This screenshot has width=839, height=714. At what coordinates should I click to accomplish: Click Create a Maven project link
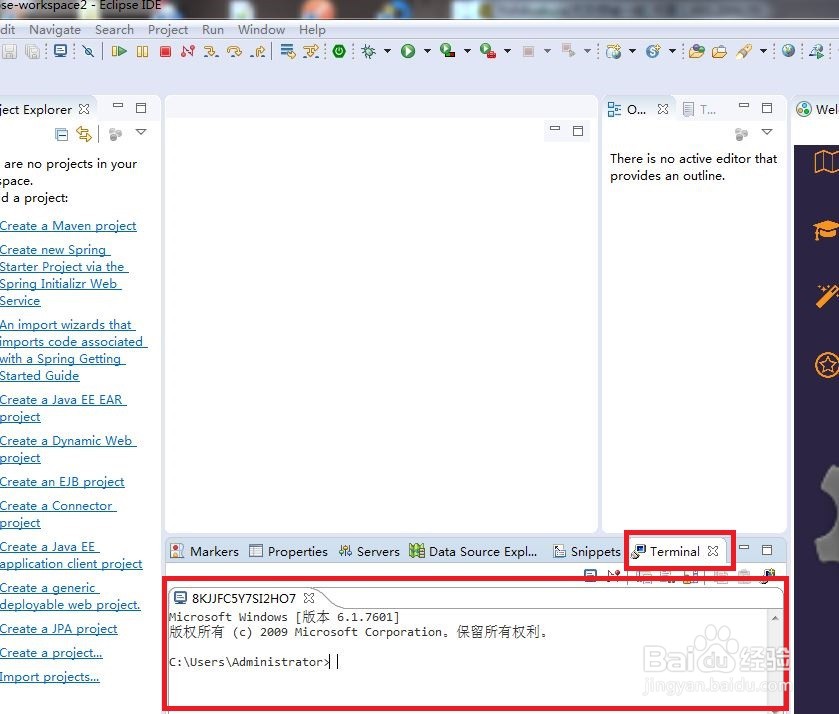click(x=68, y=226)
